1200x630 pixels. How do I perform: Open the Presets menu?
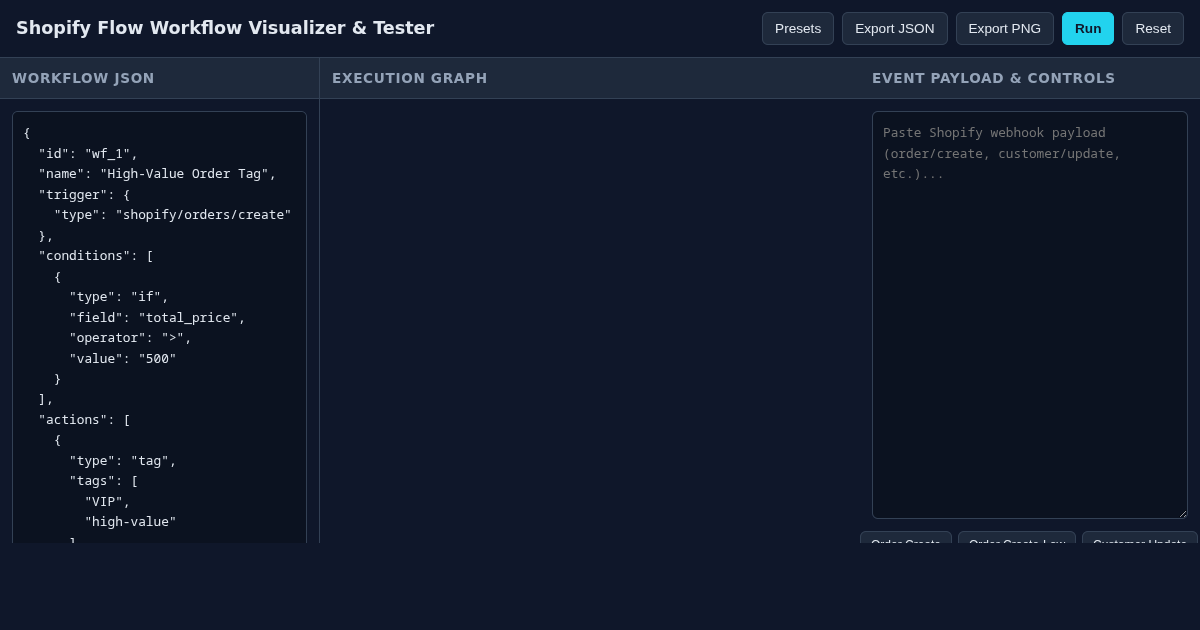798,28
